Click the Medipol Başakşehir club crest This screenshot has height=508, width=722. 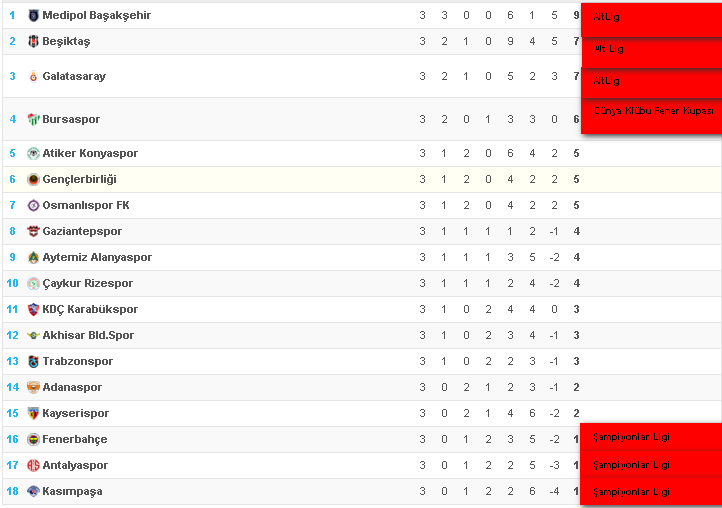[x=33, y=16]
